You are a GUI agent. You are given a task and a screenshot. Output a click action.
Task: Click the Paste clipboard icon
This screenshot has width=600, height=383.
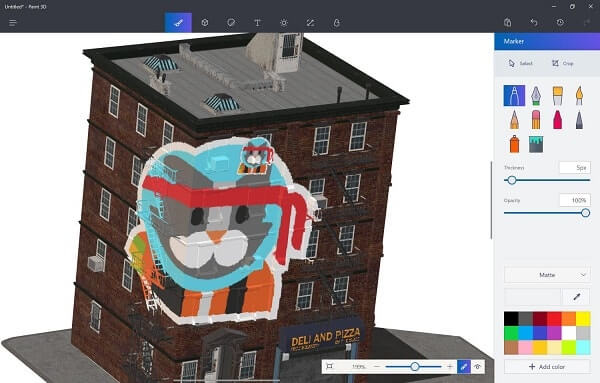[508, 23]
